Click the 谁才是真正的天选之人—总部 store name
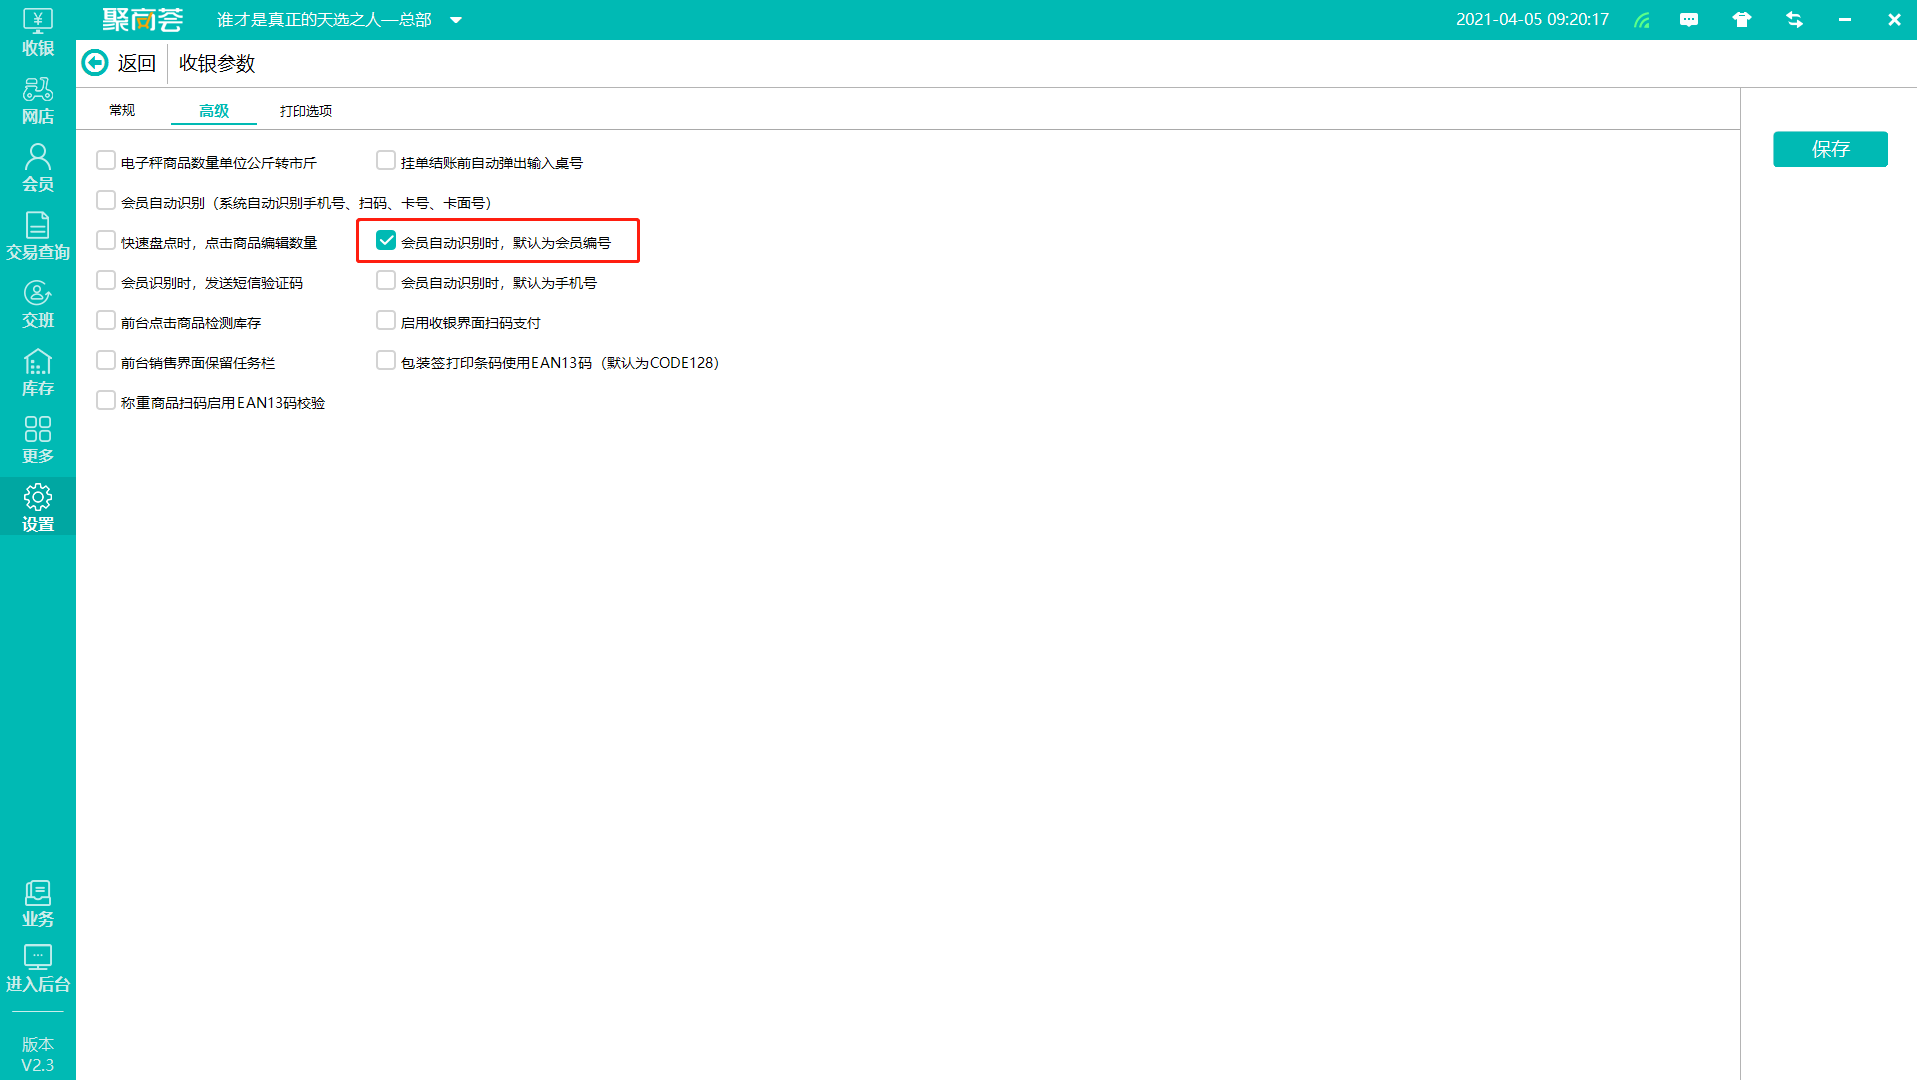 pyautogui.click(x=324, y=20)
